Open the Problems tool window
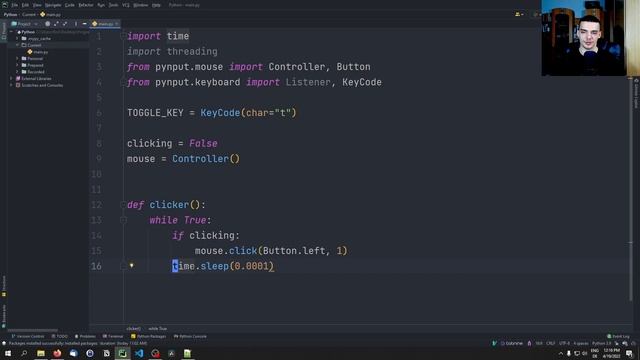The height and width of the screenshot is (360, 640). [85, 336]
